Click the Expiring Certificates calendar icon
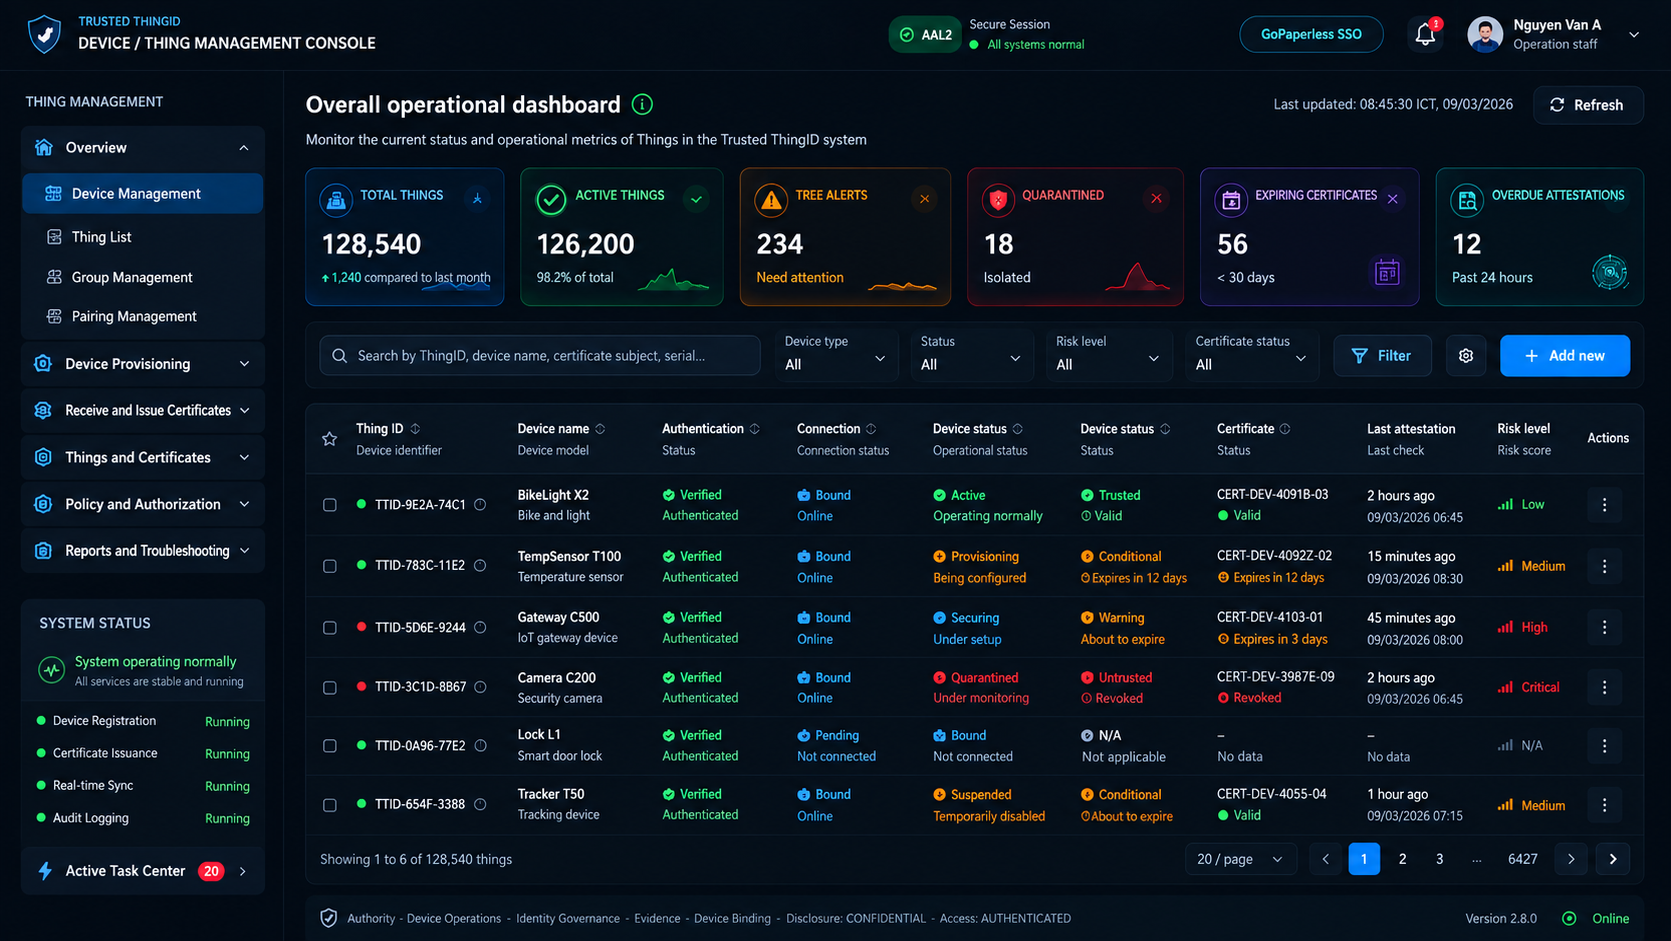Image resolution: width=1671 pixels, height=941 pixels. (x=1387, y=272)
